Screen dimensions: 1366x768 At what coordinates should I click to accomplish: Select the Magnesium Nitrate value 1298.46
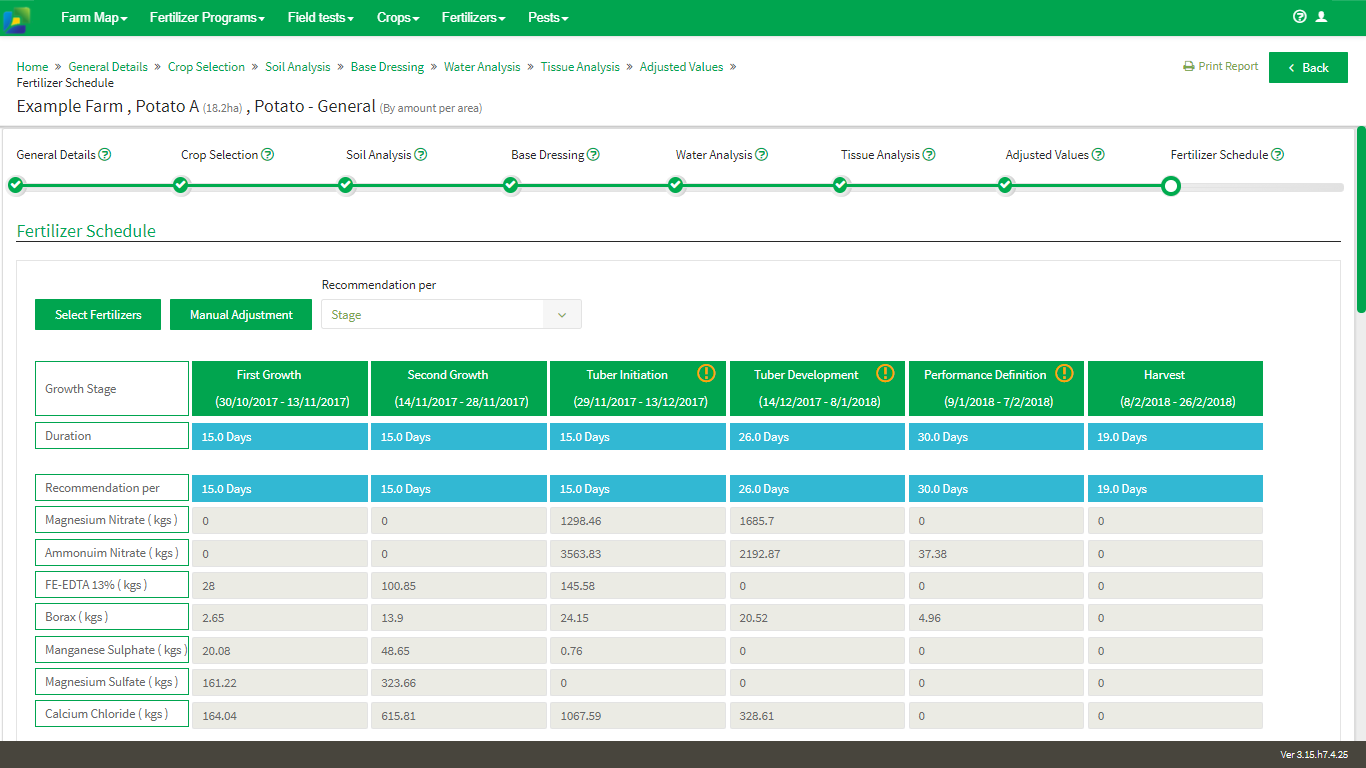click(x=638, y=521)
